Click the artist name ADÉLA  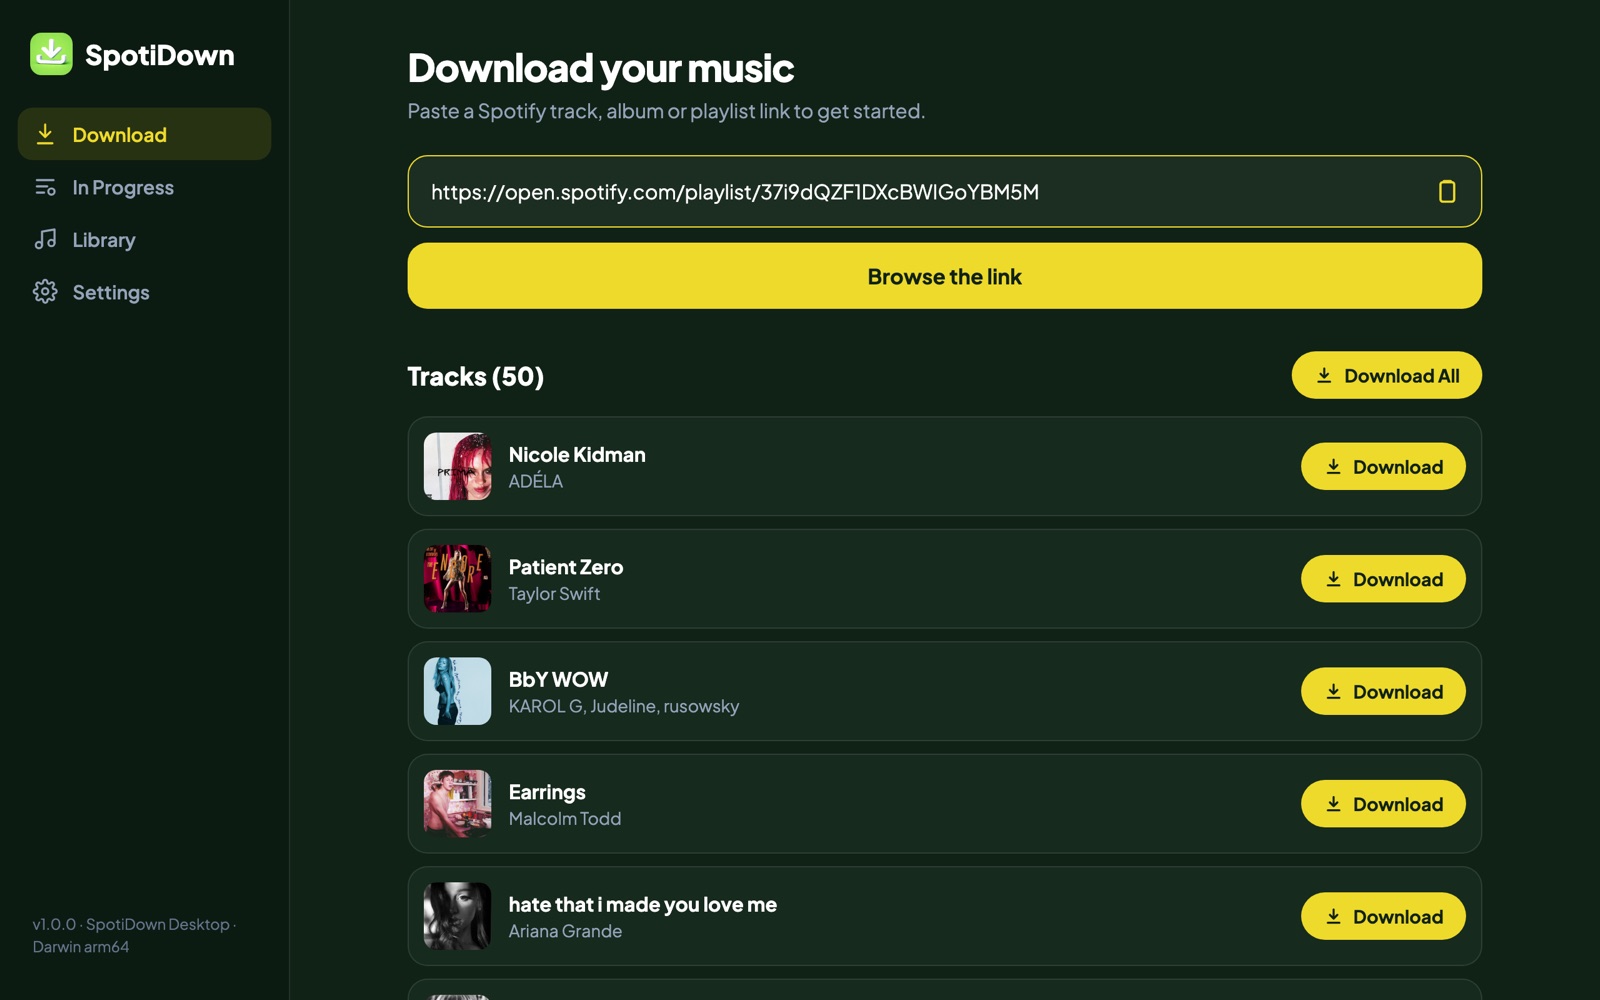(x=536, y=481)
